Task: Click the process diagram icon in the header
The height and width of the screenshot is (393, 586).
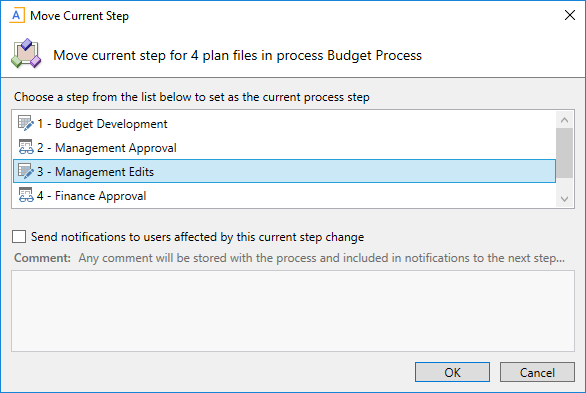Action: click(x=26, y=53)
